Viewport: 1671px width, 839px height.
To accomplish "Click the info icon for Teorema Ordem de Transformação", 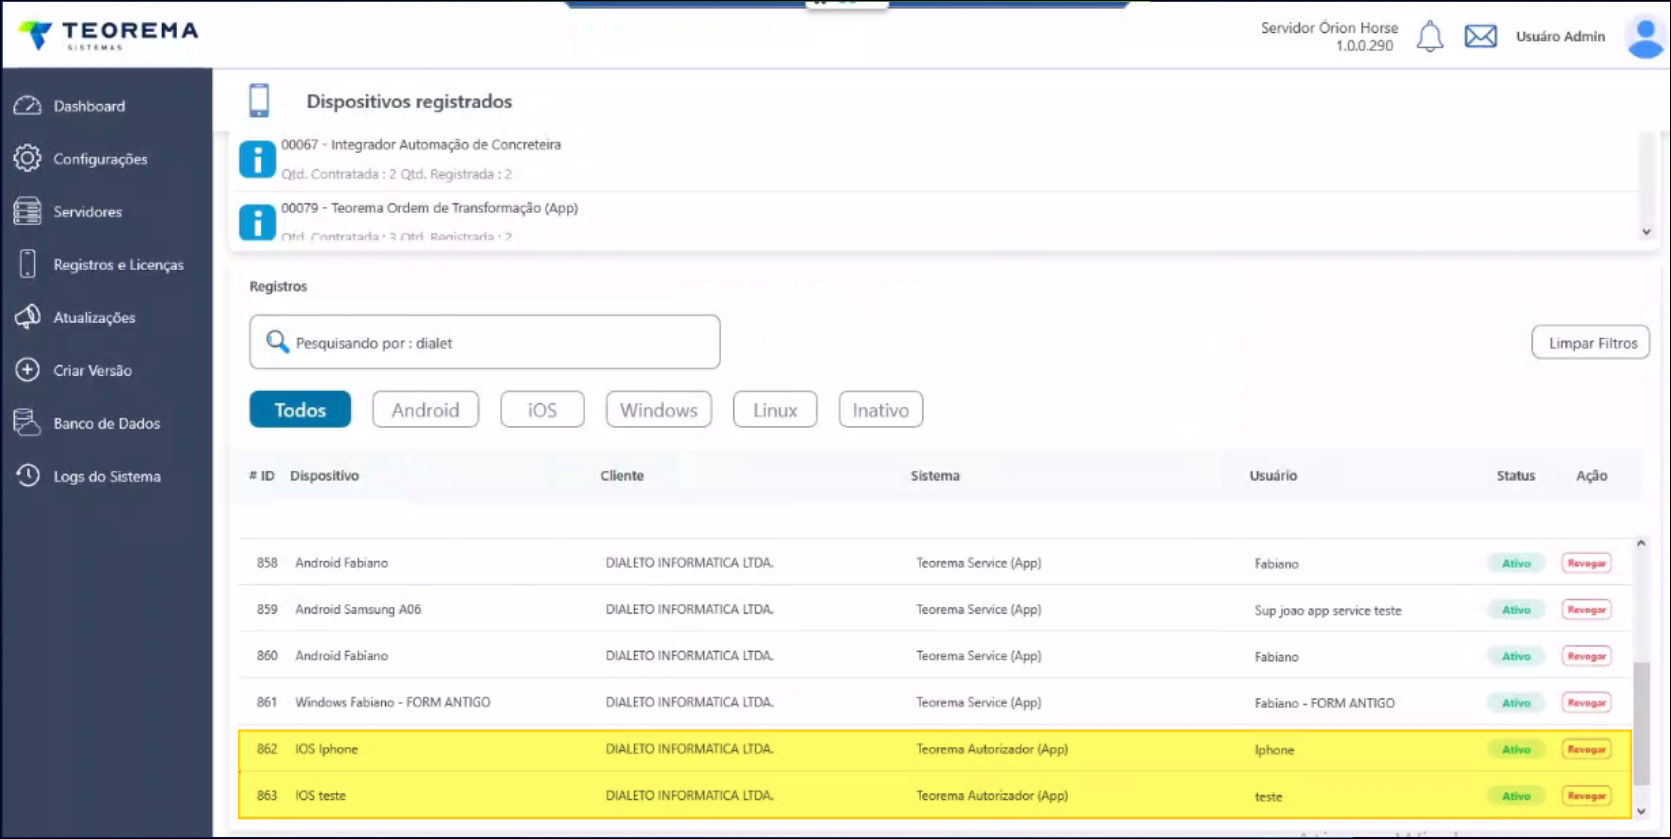I will point(257,221).
